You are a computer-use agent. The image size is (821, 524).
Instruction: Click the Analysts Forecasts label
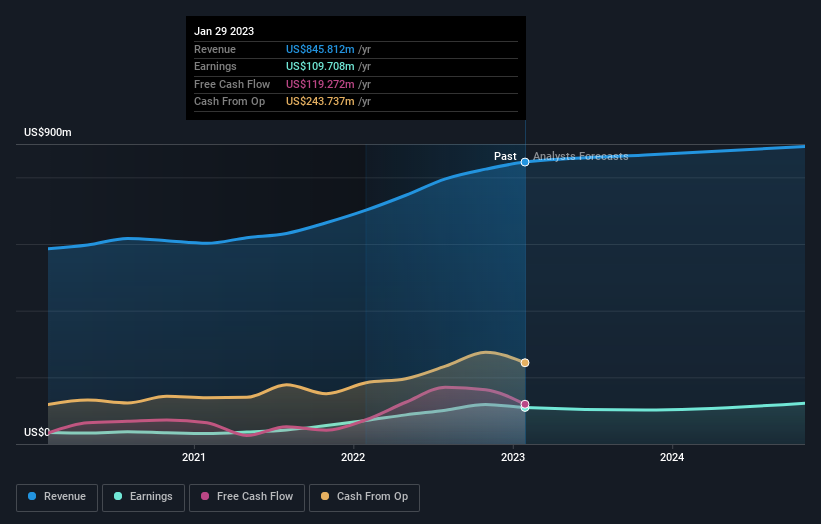pos(581,156)
